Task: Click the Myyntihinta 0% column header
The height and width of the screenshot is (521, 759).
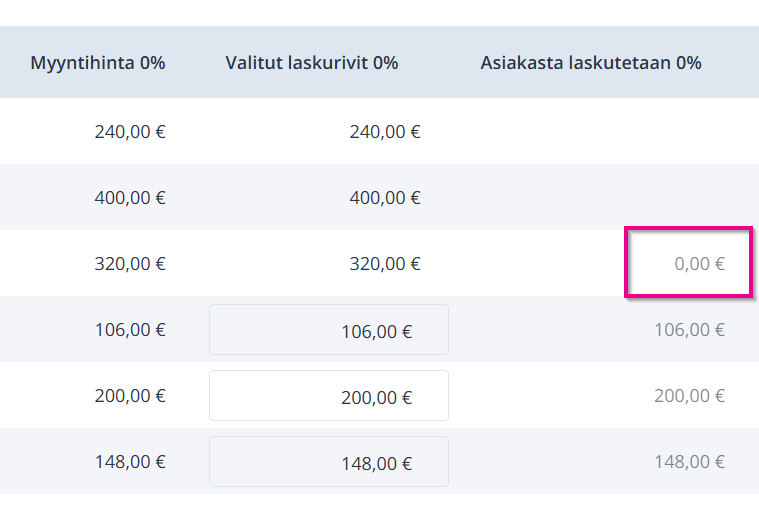Action: (x=98, y=63)
